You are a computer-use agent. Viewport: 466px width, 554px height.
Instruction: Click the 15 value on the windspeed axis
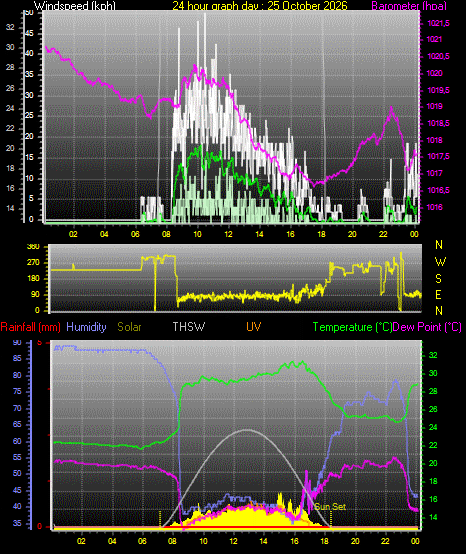(x=29, y=157)
